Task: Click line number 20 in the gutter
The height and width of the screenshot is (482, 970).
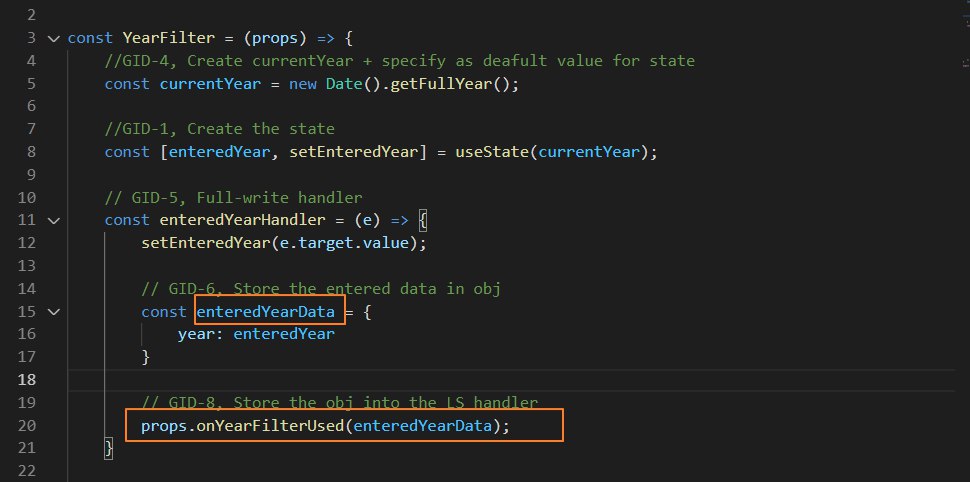Action: point(27,425)
